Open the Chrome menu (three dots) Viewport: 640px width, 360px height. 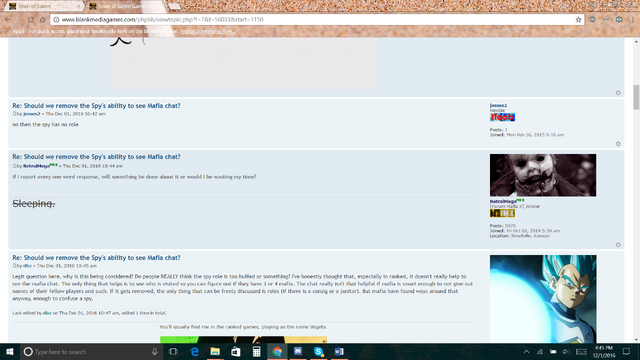click(633, 20)
